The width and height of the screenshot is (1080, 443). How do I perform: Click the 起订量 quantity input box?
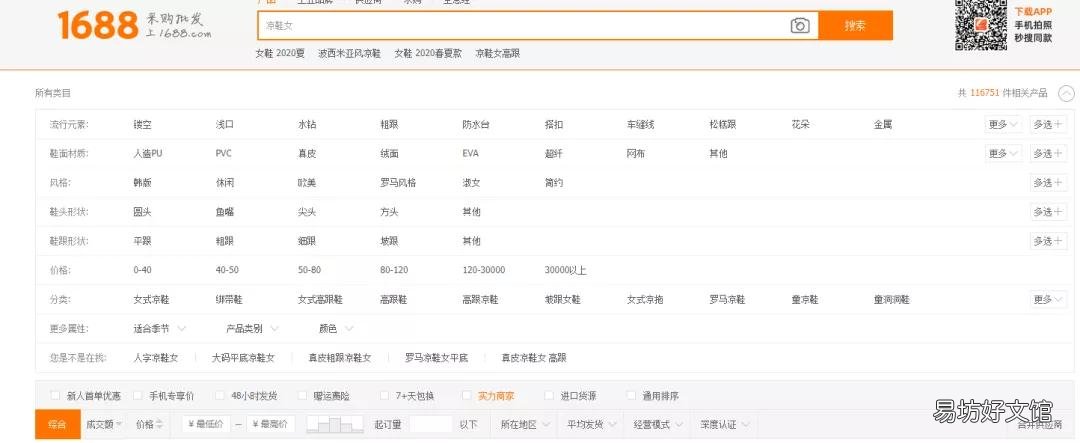coord(430,424)
